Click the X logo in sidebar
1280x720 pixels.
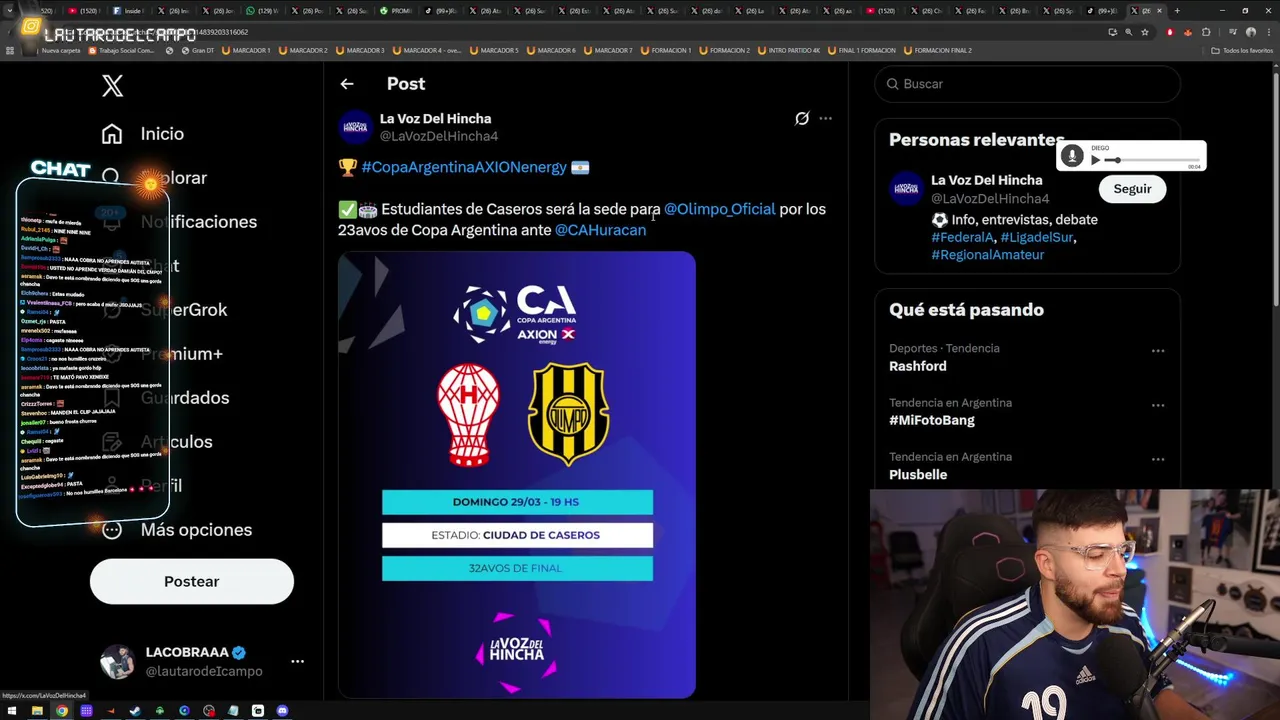(112, 86)
